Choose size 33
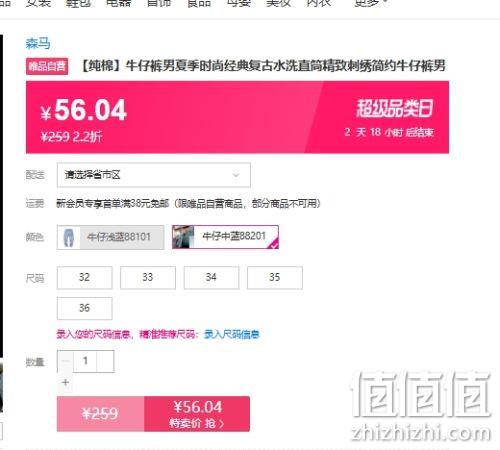 [148, 277]
